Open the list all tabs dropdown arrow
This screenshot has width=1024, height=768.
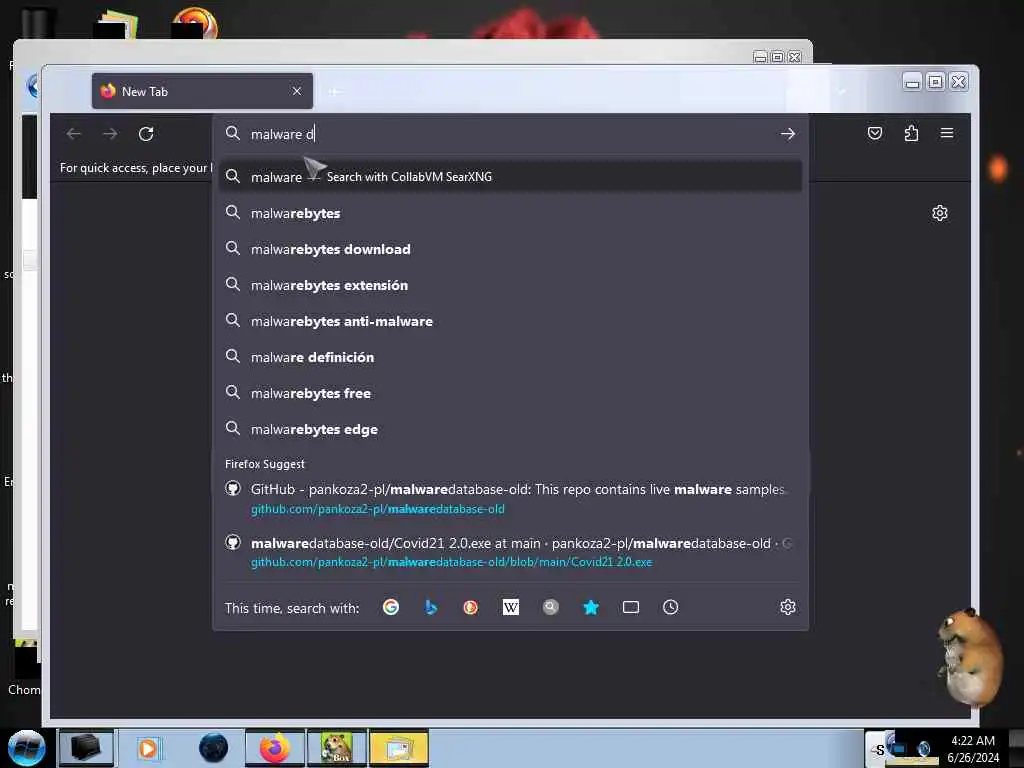click(842, 91)
